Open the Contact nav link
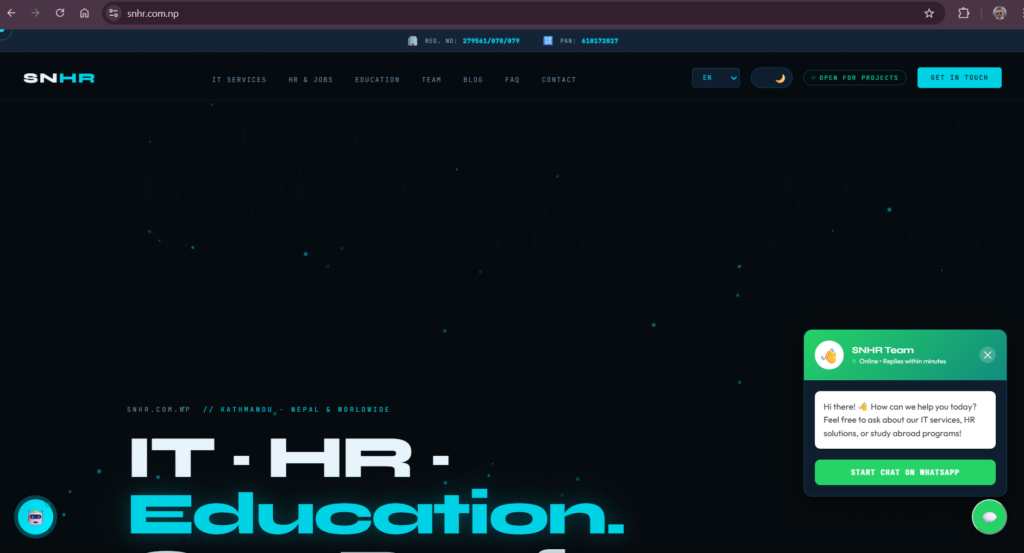Image resolution: width=1024 pixels, height=553 pixels. (x=559, y=80)
